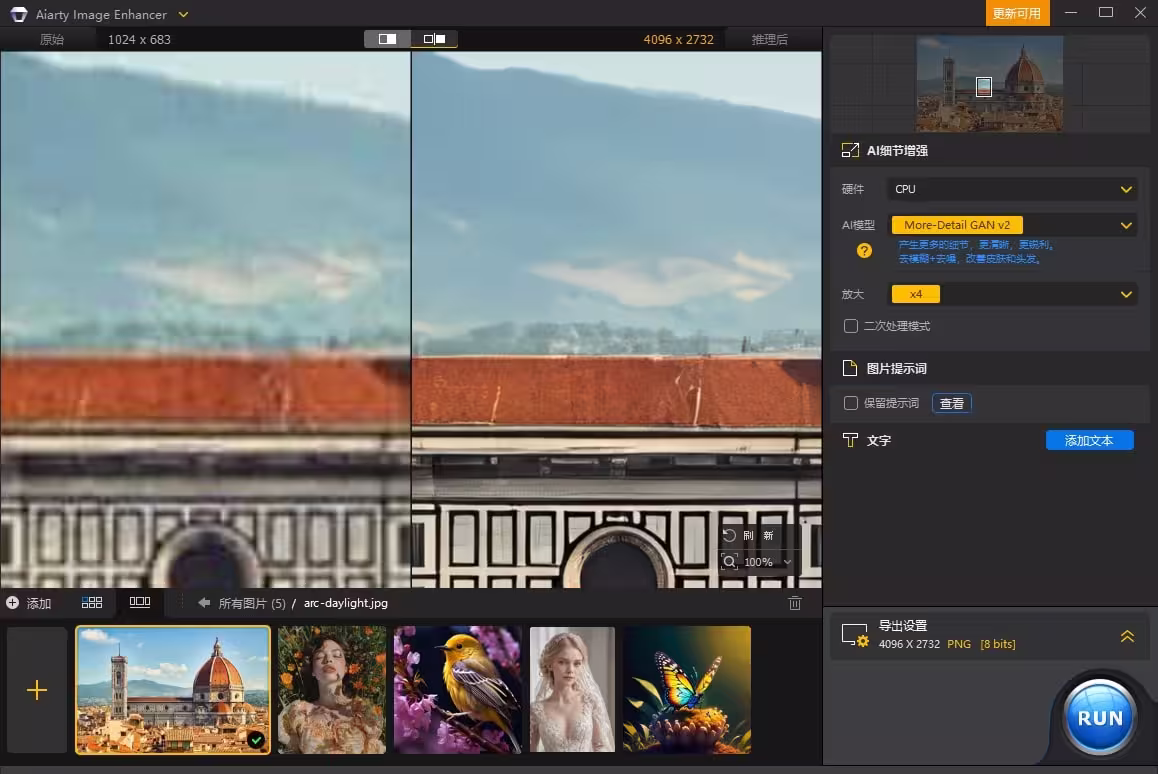Click the 添加文本 button

pos(1089,440)
